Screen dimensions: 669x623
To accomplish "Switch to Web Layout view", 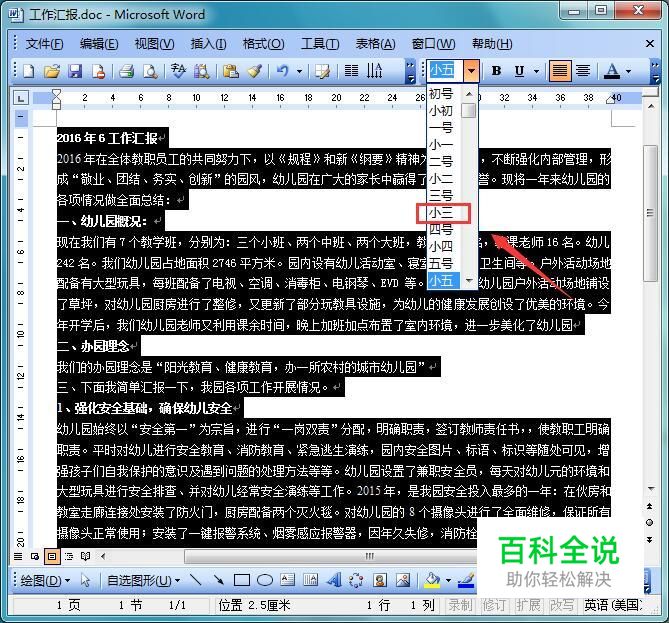I will tap(35, 556).
